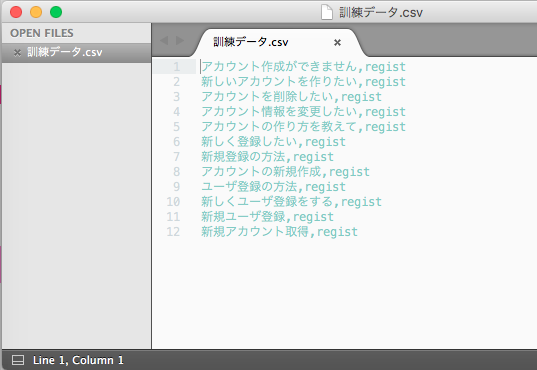The image size is (537, 370).
Task: Click the forward navigation arrow in tab bar
Action: pyautogui.click(x=180, y=40)
